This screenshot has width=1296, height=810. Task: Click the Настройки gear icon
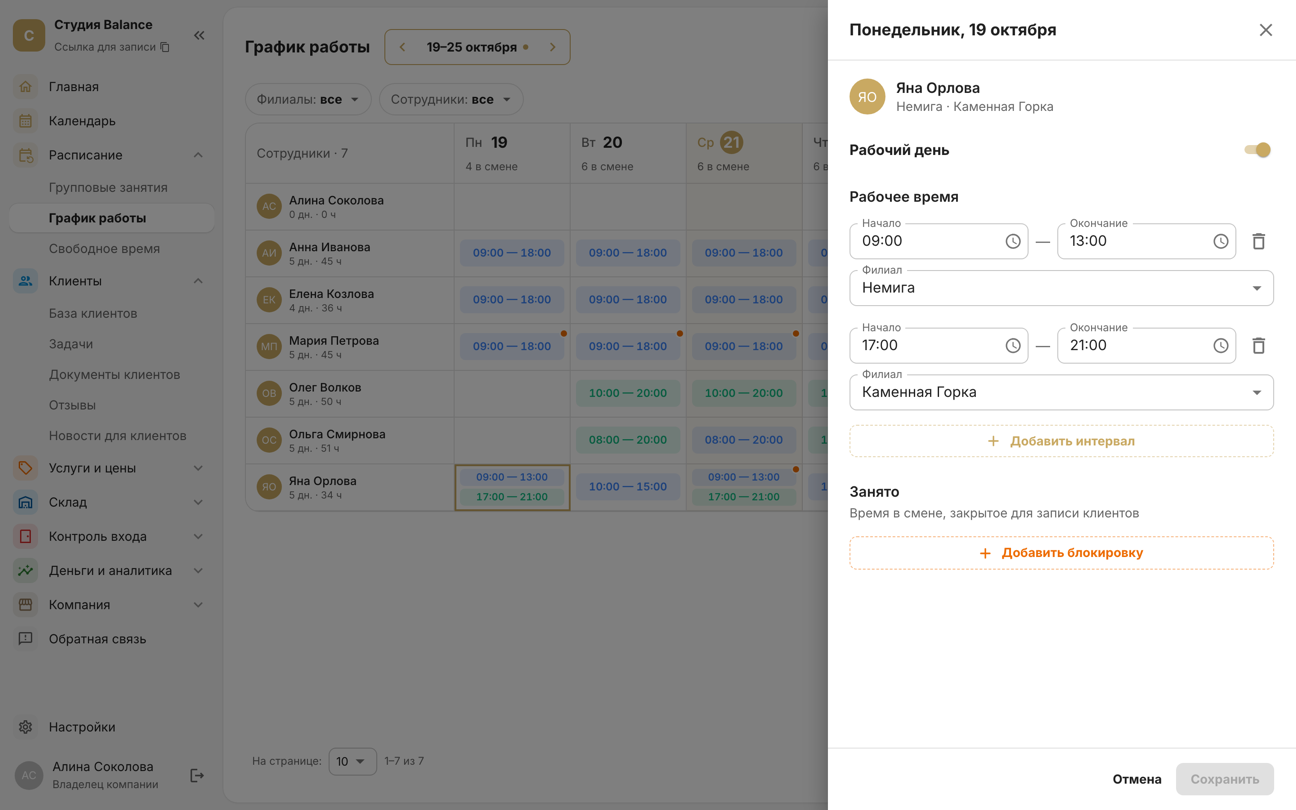[26, 727]
